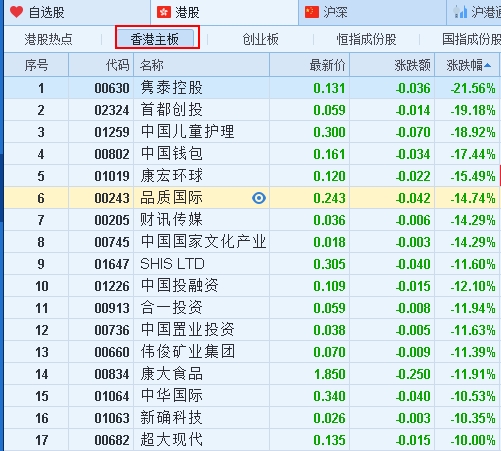
Task: Switch to the 沪深 tab
Action: pos(372,12)
